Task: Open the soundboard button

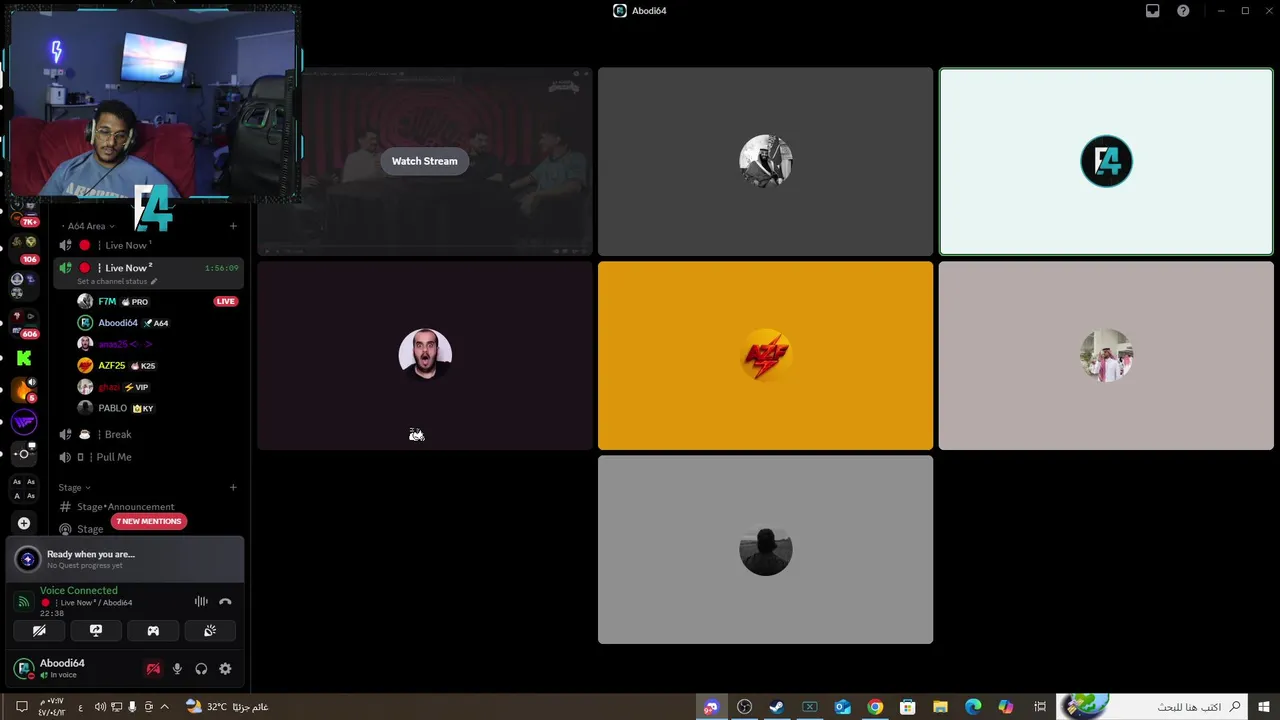Action: click(210, 631)
